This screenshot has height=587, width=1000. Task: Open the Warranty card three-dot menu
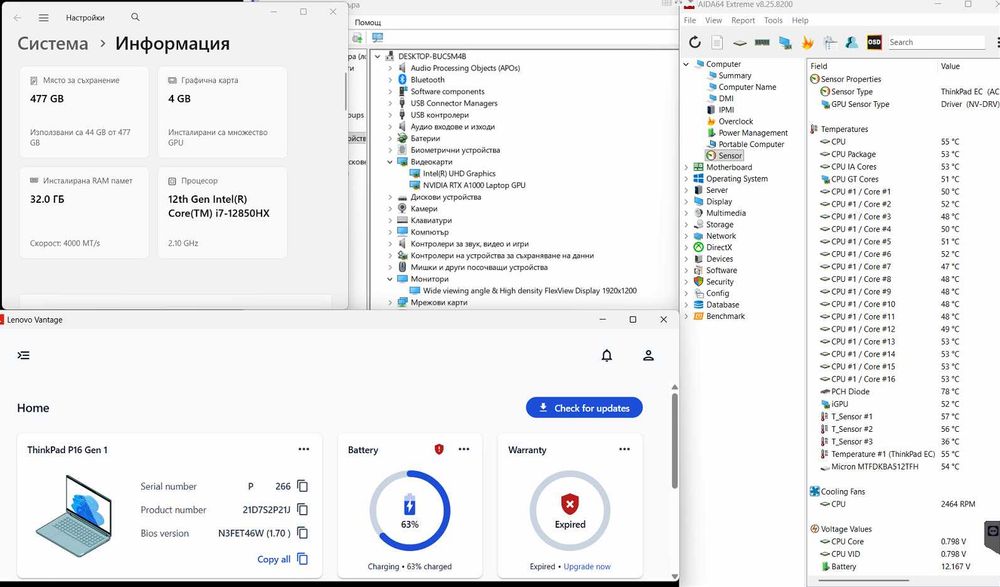(x=624, y=449)
